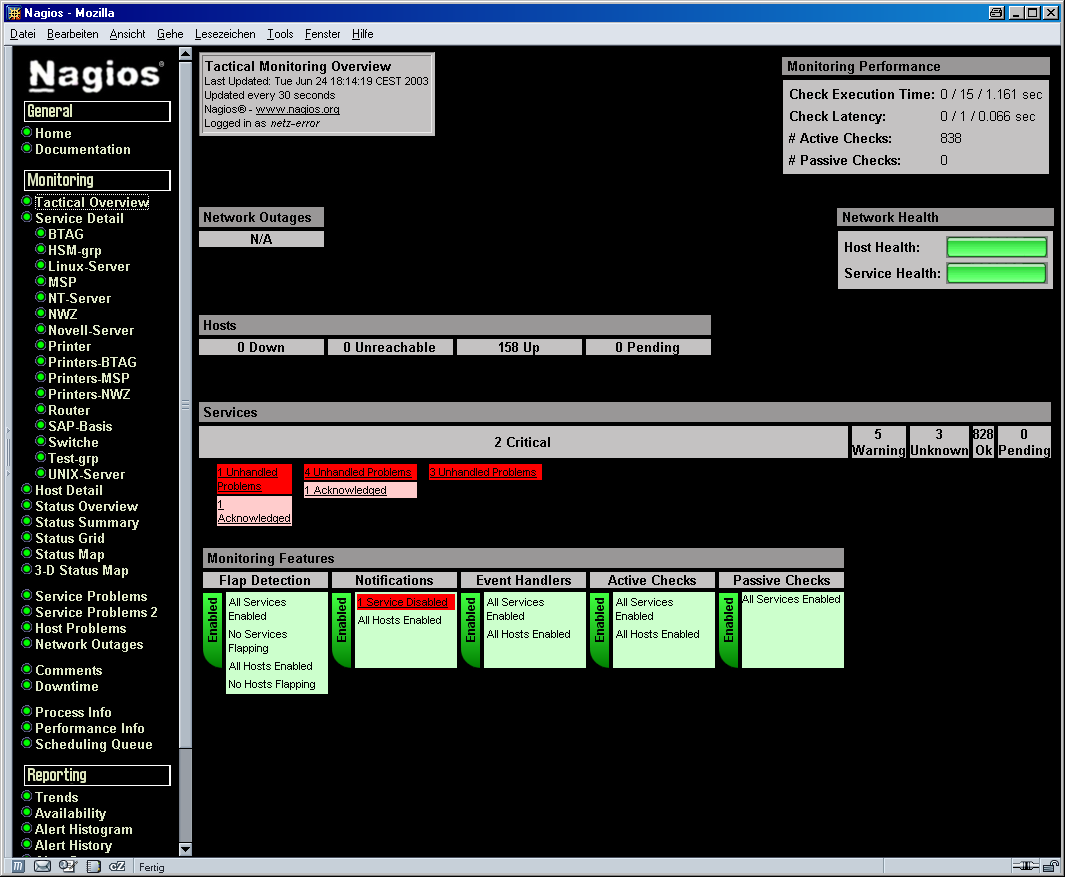This screenshot has width=1065, height=877.
Task: Open the Scheduling Queue link
Action: 94,744
